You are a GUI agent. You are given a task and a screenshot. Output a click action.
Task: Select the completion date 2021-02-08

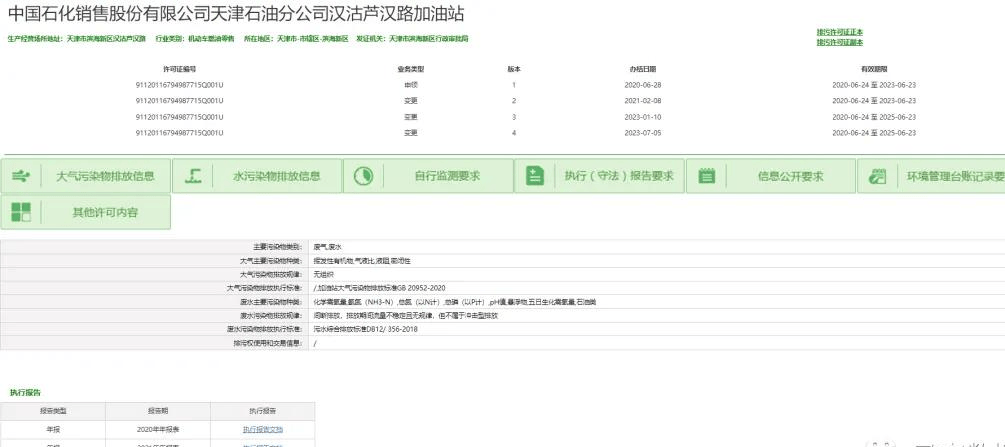(x=643, y=101)
